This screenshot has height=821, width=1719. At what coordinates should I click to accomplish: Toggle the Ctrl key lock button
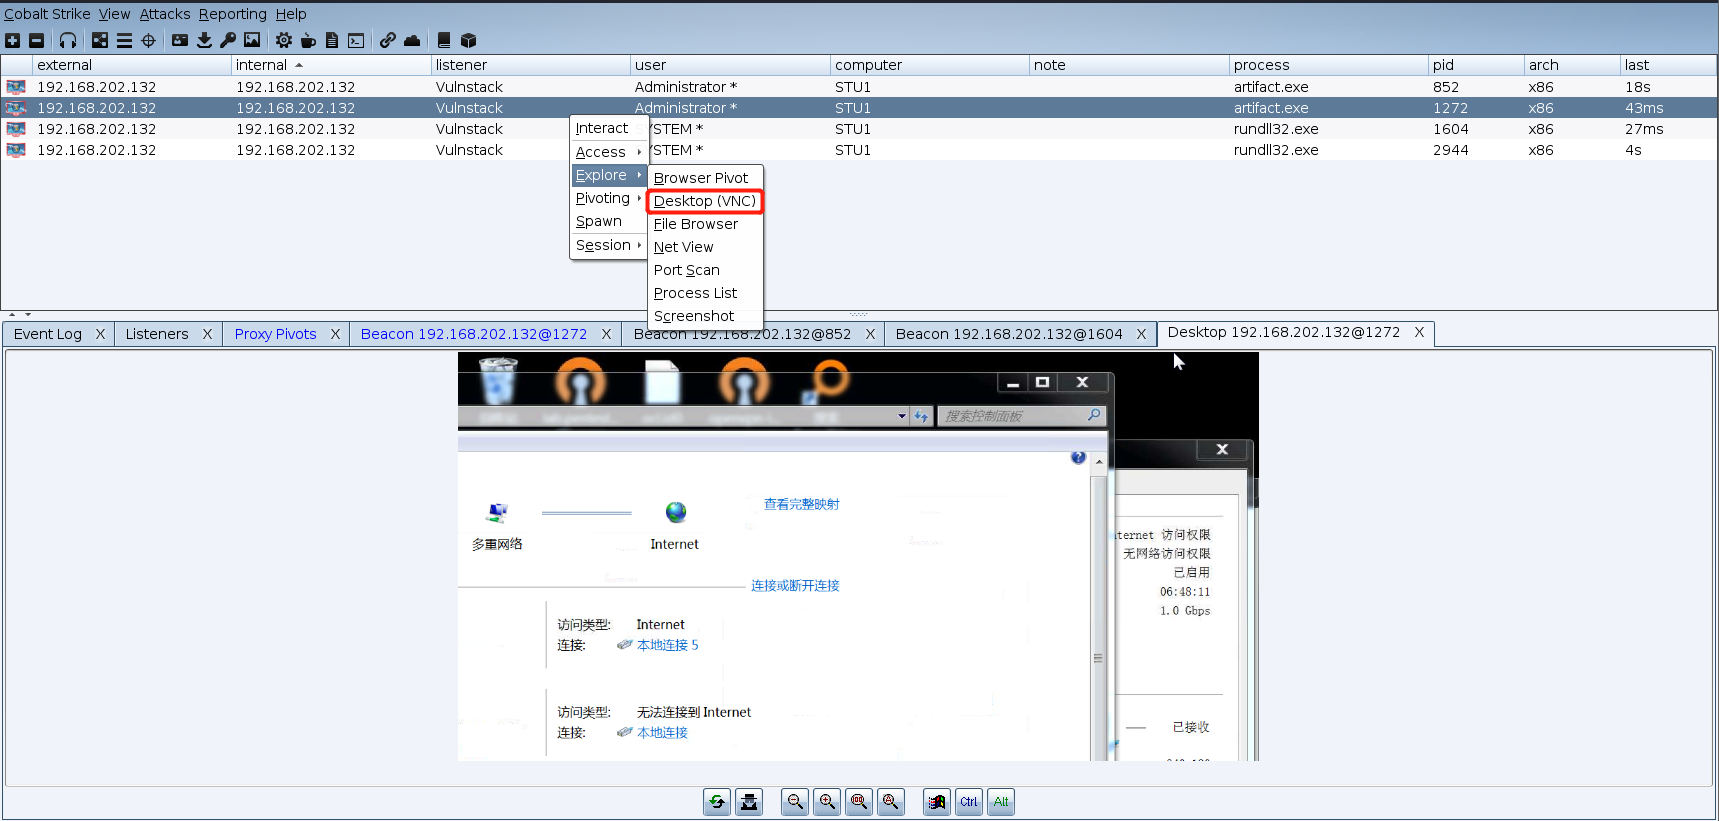pyautogui.click(x=969, y=802)
